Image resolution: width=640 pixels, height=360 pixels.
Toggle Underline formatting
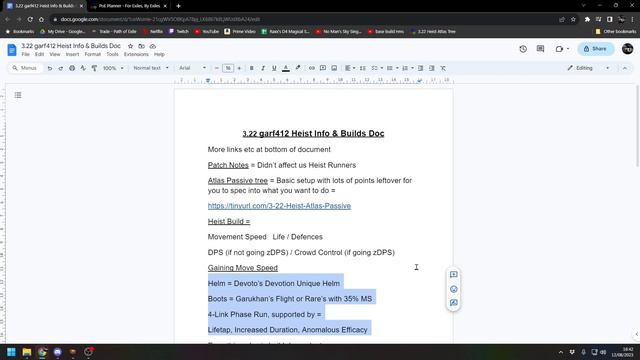(x=274, y=68)
